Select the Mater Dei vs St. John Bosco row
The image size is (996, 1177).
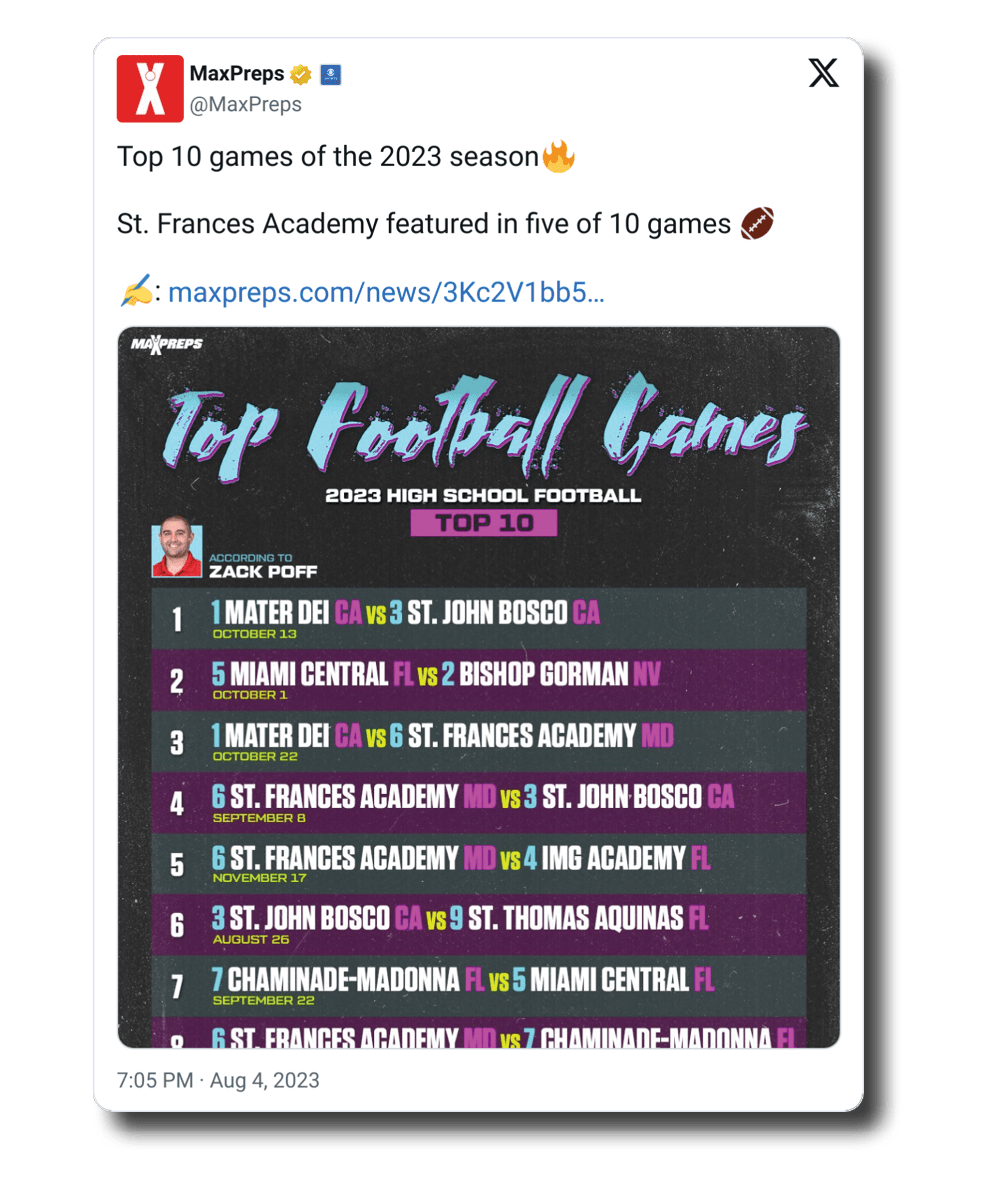point(478,618)
